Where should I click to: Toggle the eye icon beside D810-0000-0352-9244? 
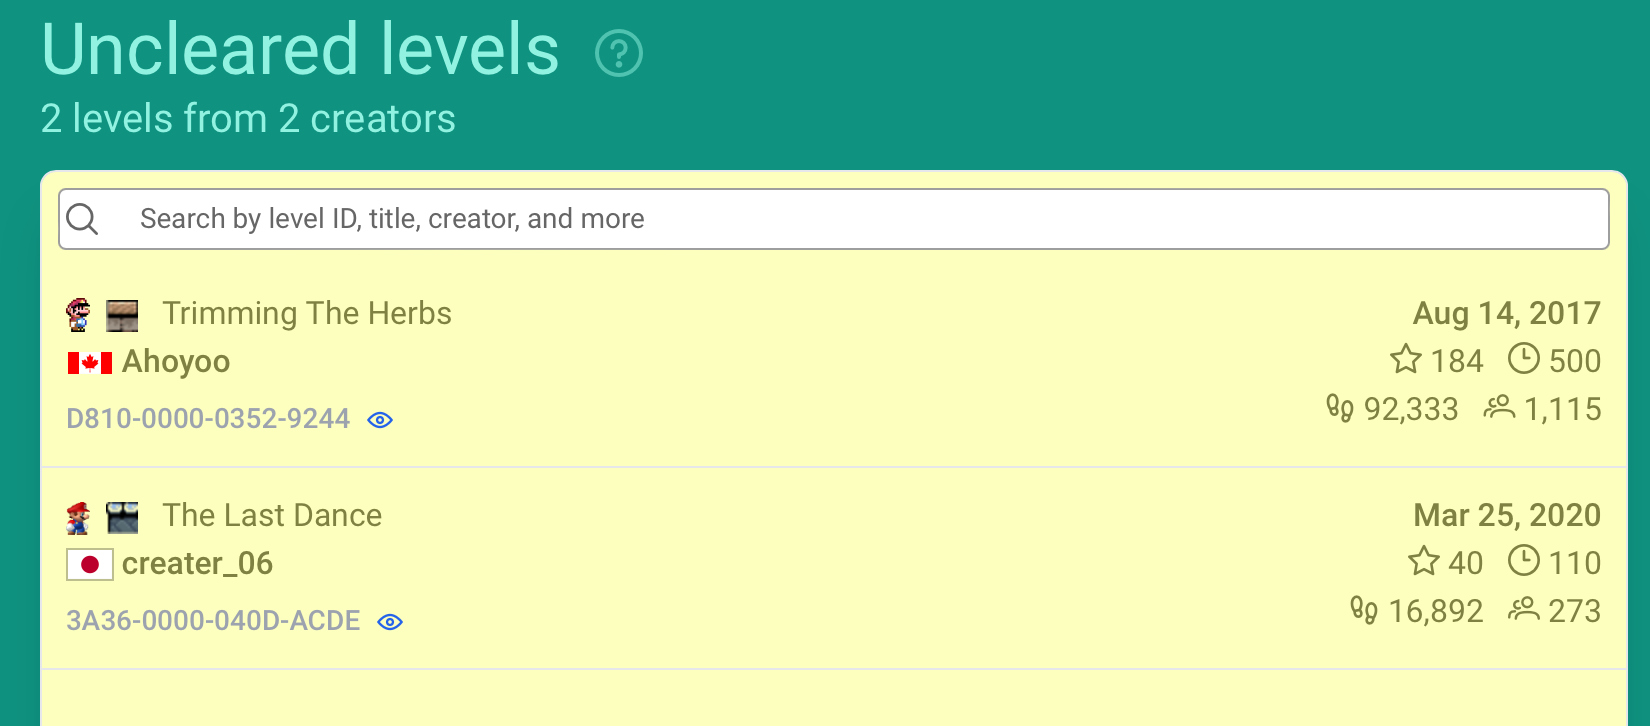(380, 420)
